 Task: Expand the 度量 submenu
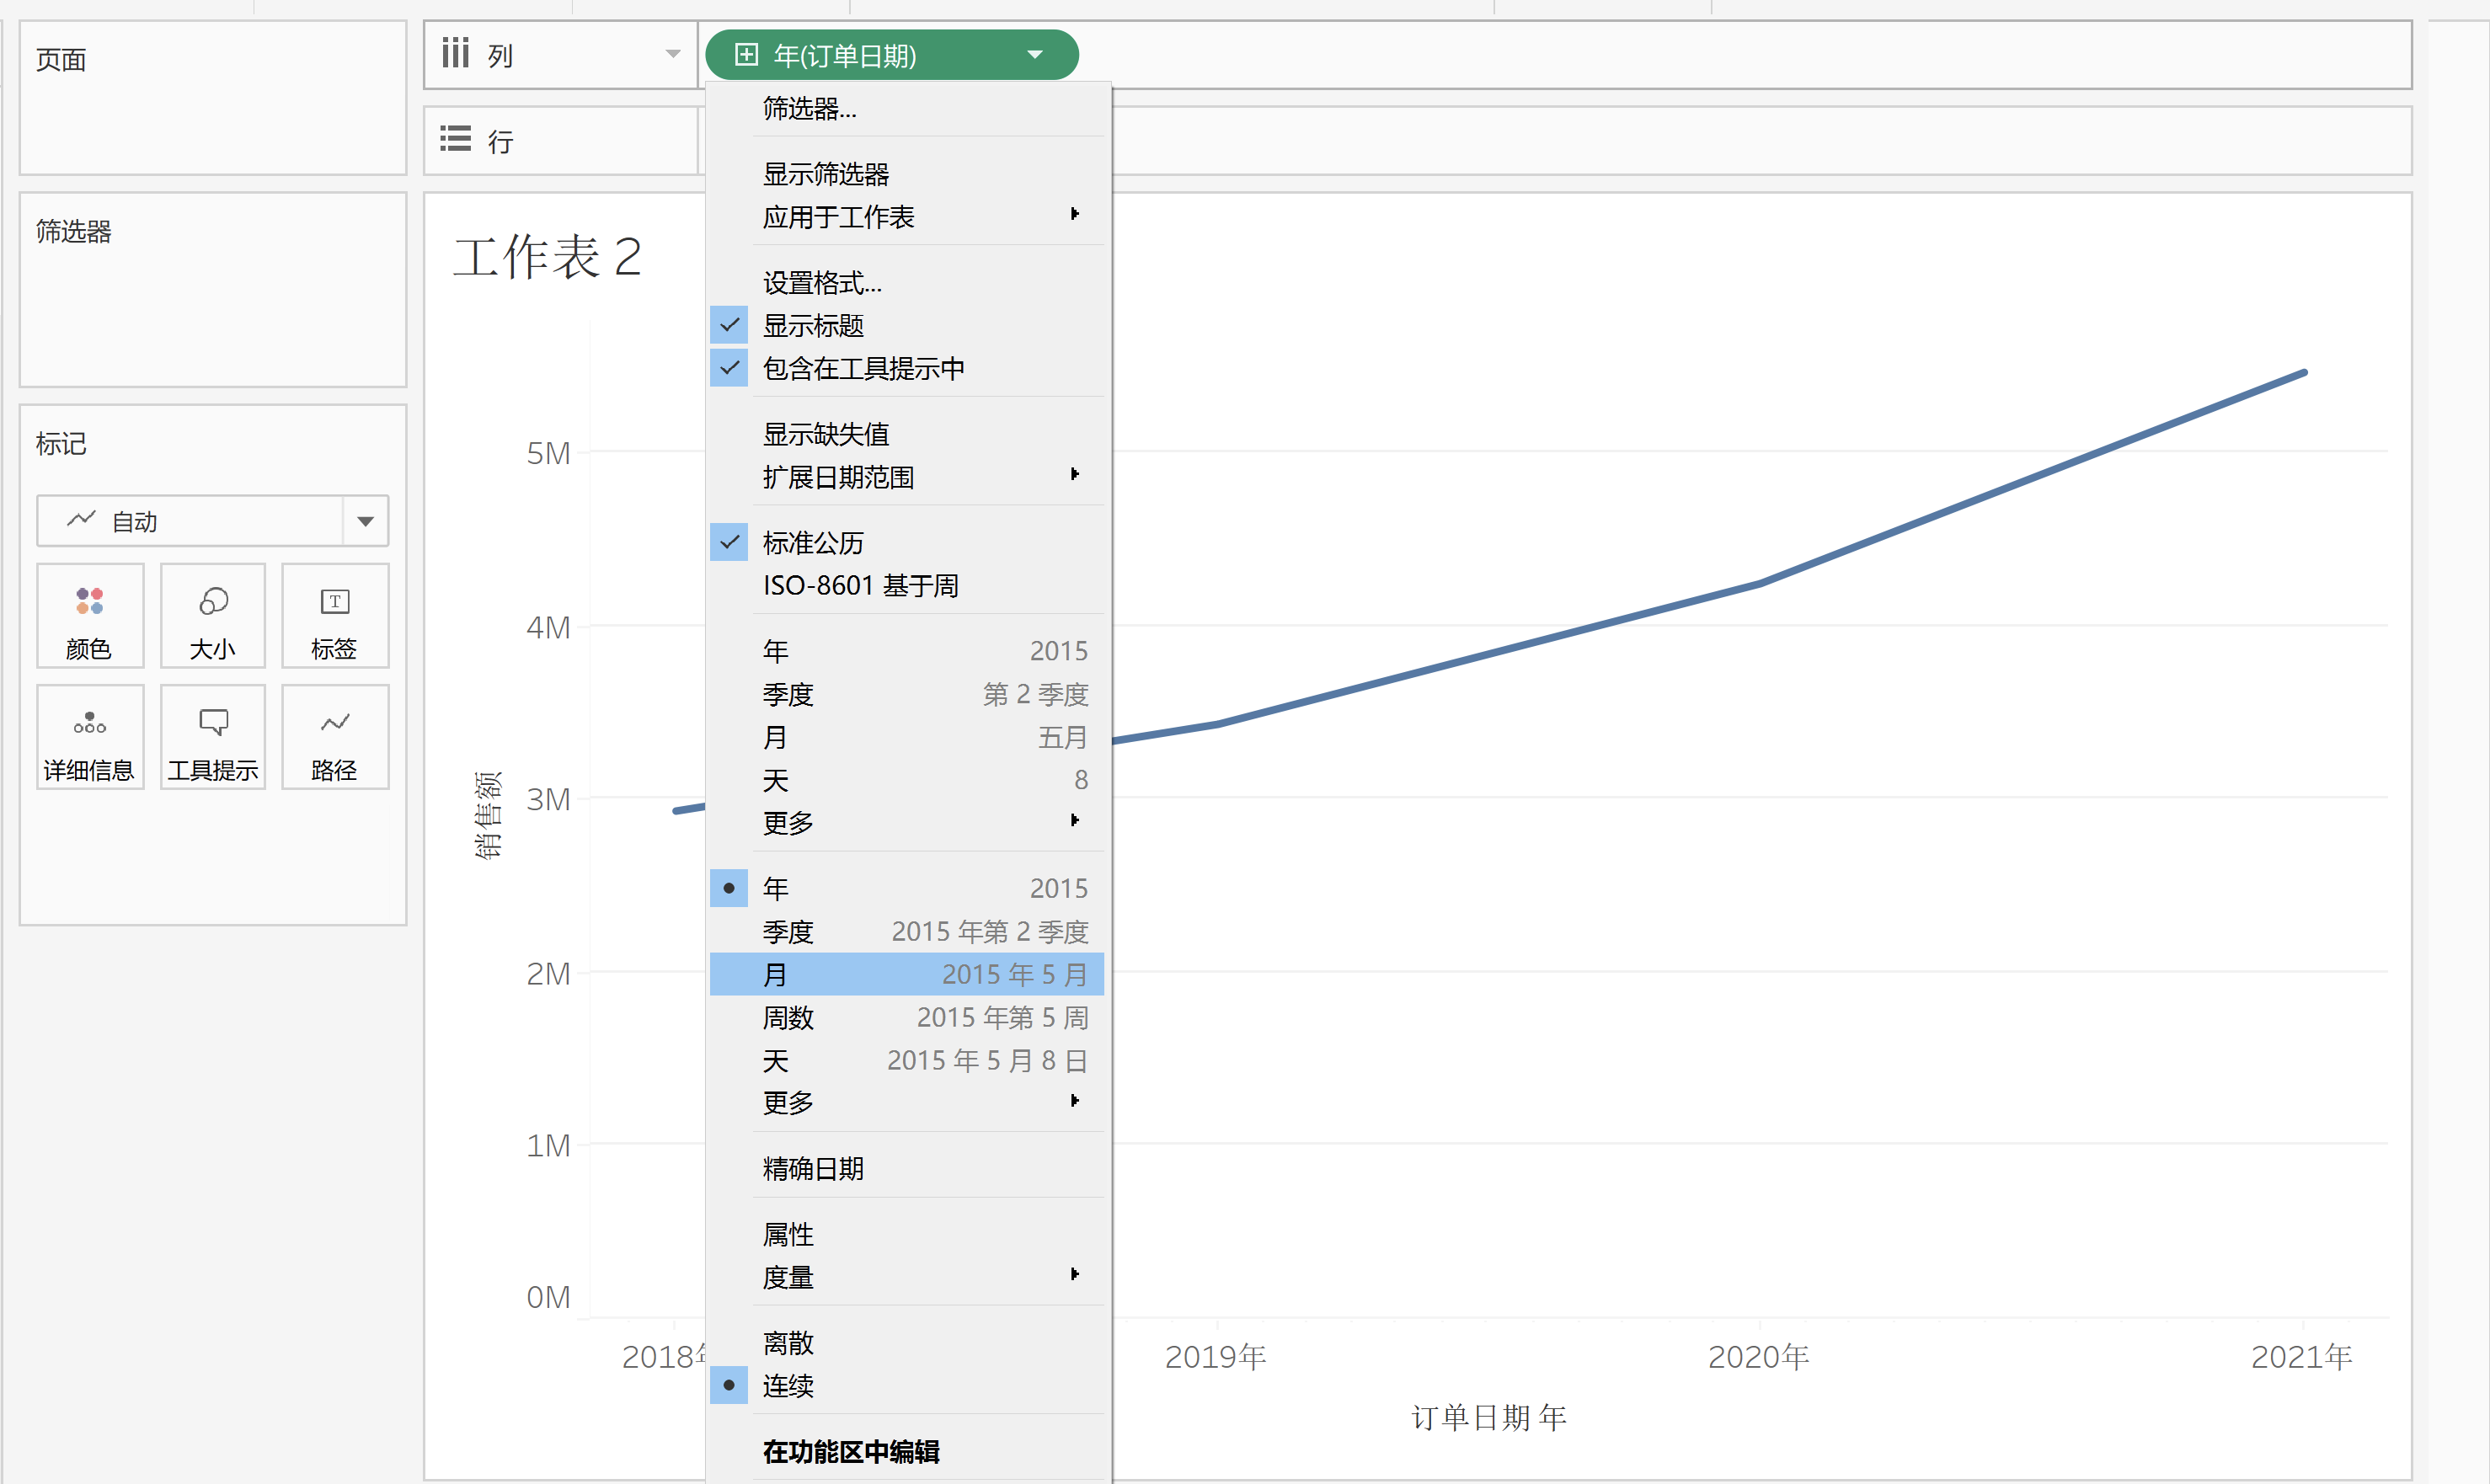click(907, 1277)
